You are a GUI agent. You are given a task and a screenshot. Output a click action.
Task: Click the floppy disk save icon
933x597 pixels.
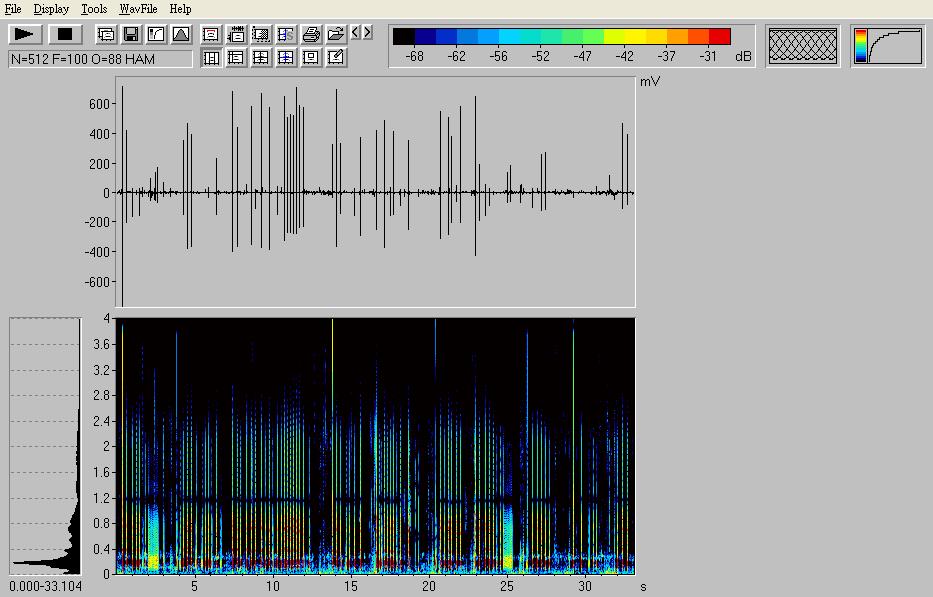coord(131,34)
